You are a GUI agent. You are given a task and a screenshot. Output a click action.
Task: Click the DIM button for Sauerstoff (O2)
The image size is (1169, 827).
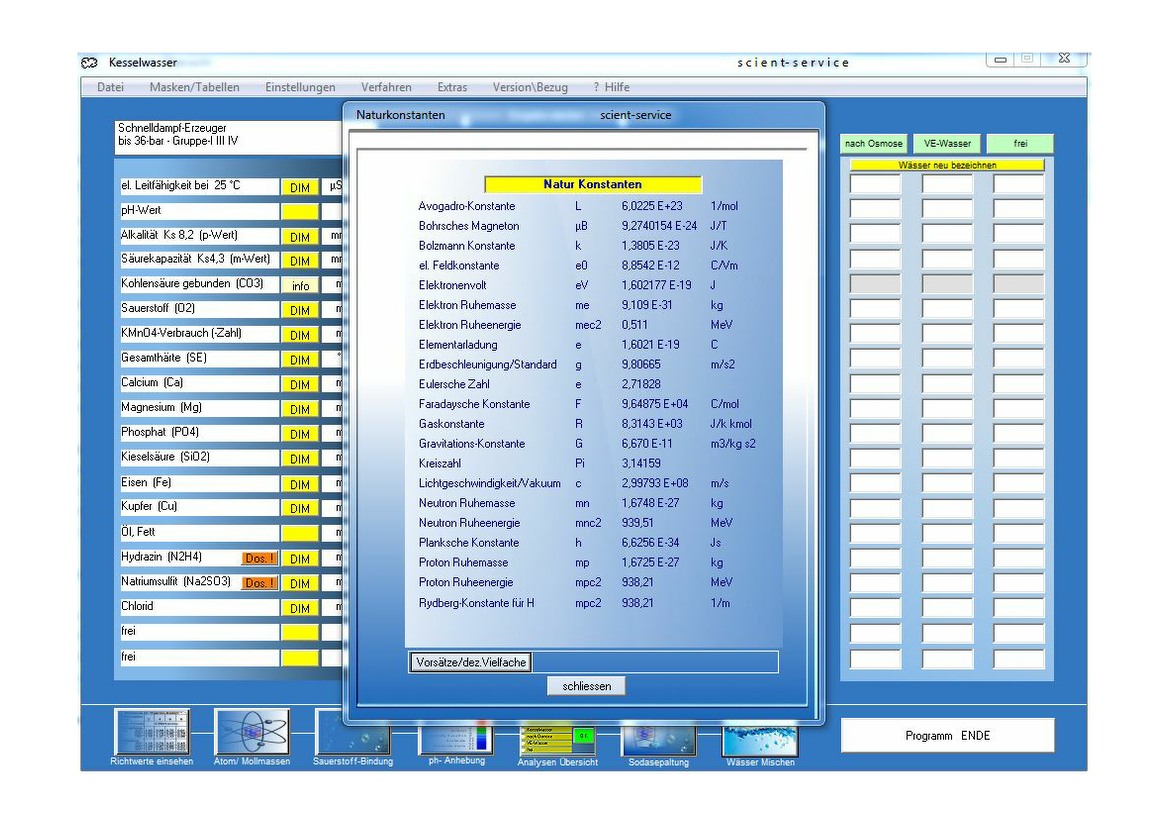(x=300, y=311)
